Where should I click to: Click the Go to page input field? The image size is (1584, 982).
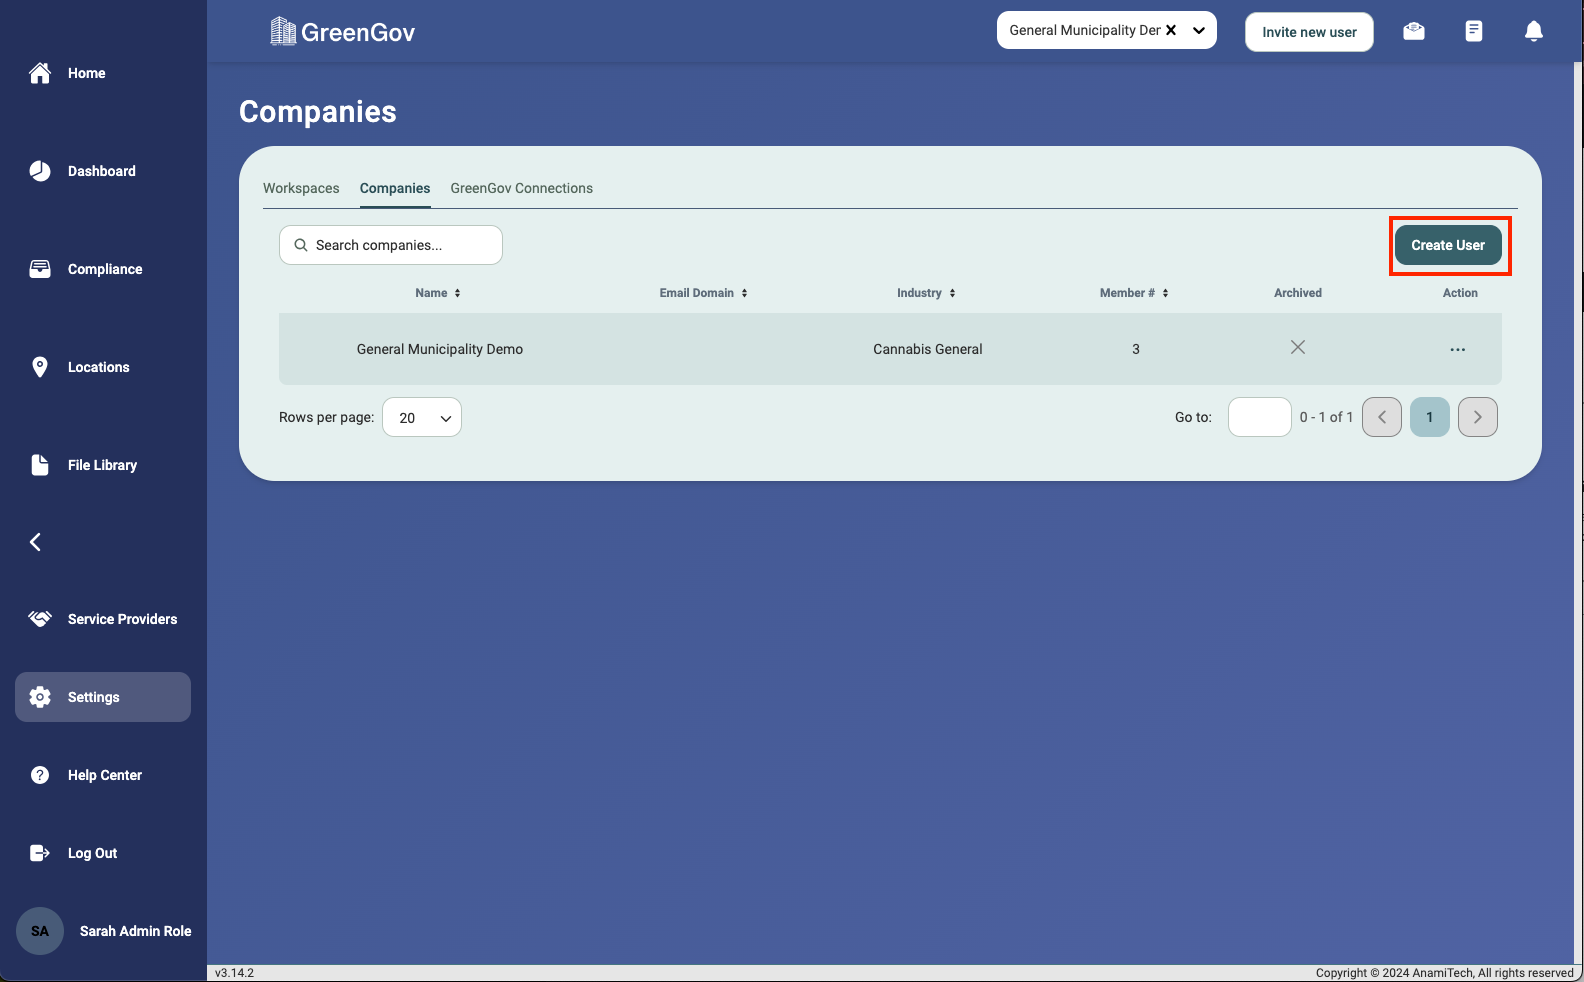[x=1260, y=417]
